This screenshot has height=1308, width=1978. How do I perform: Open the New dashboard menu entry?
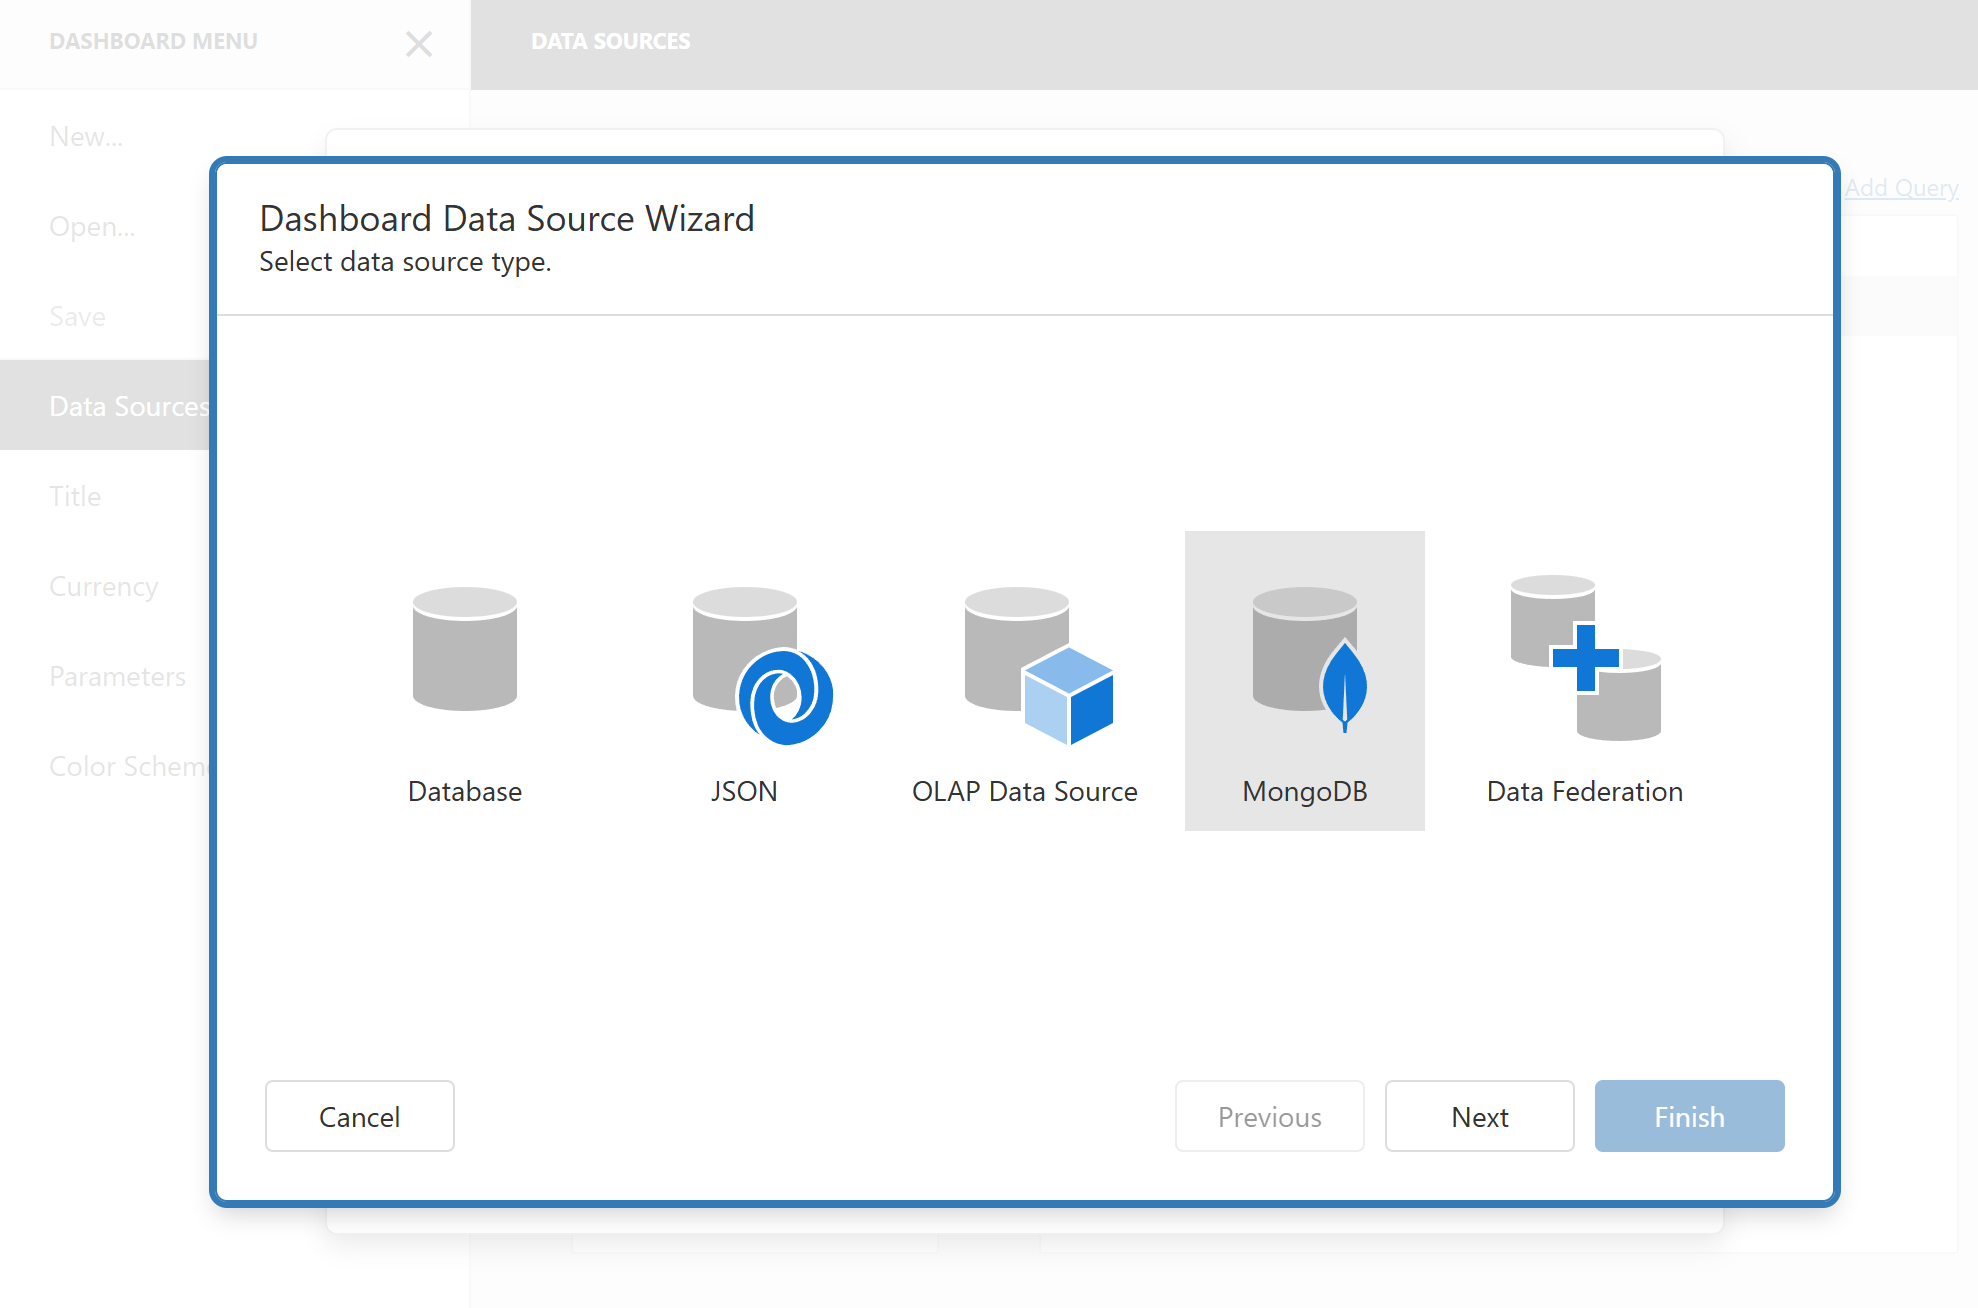(x=86, y=136)
